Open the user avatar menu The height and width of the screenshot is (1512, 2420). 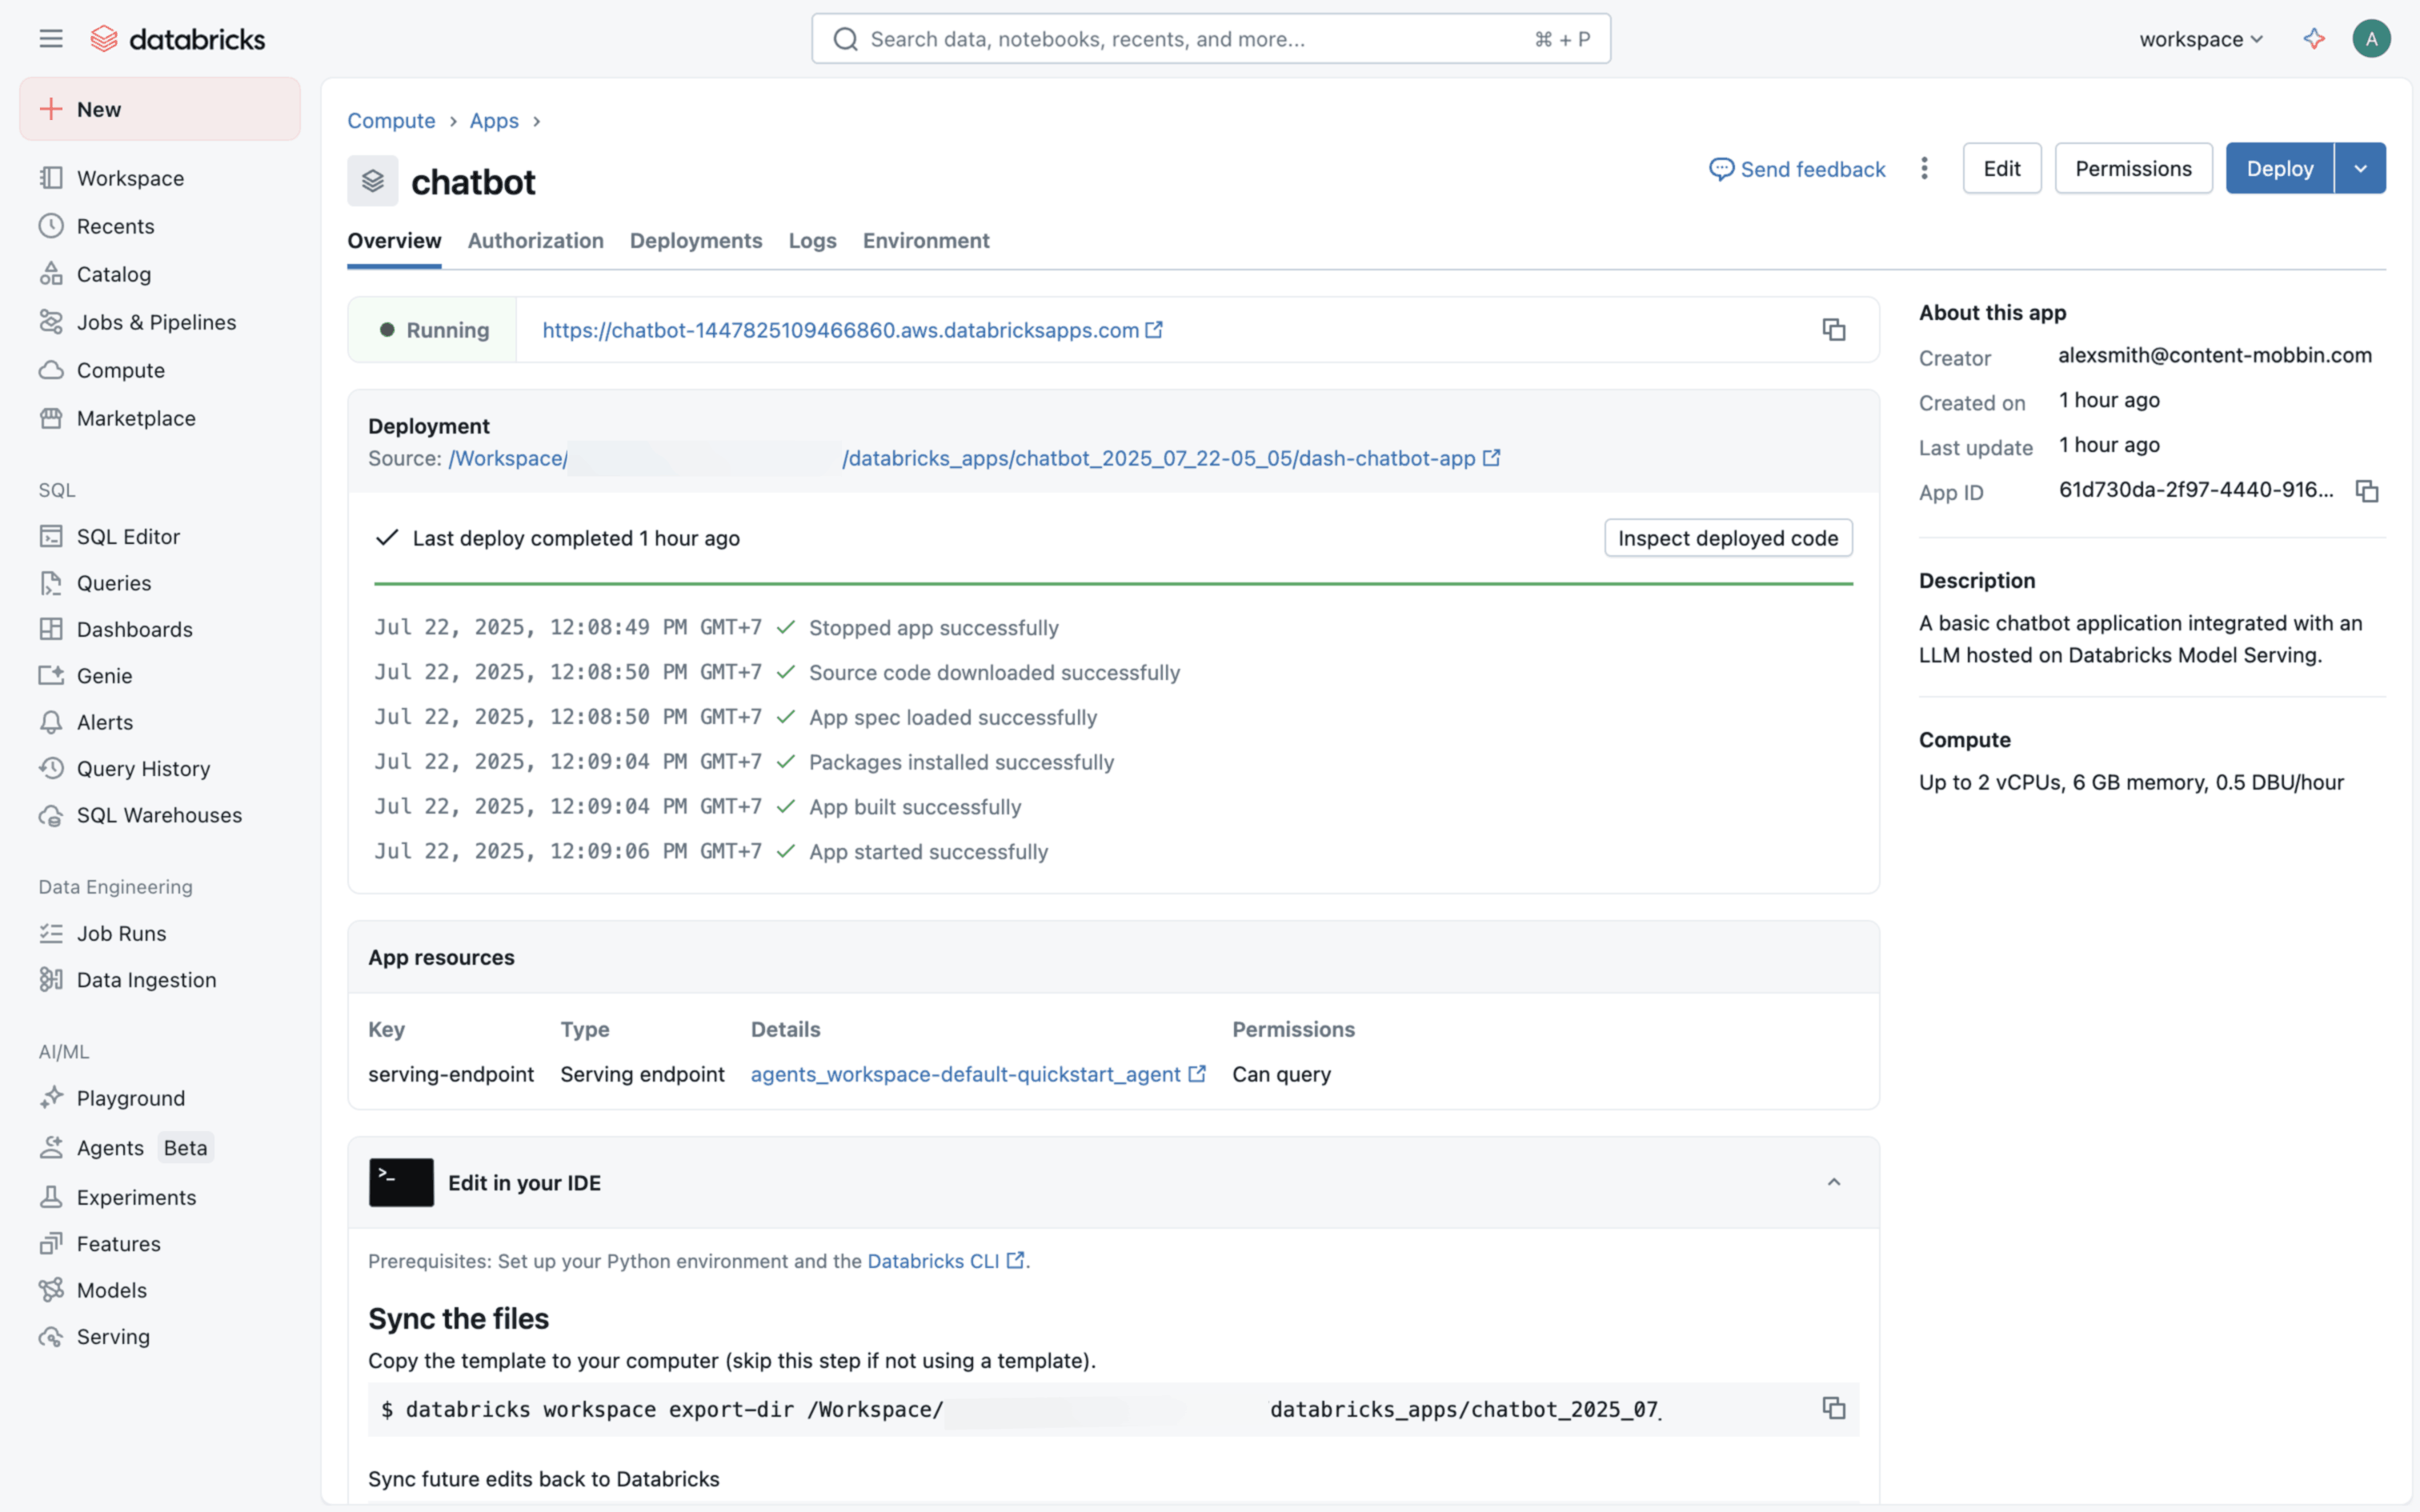[x=2371, y=39]
